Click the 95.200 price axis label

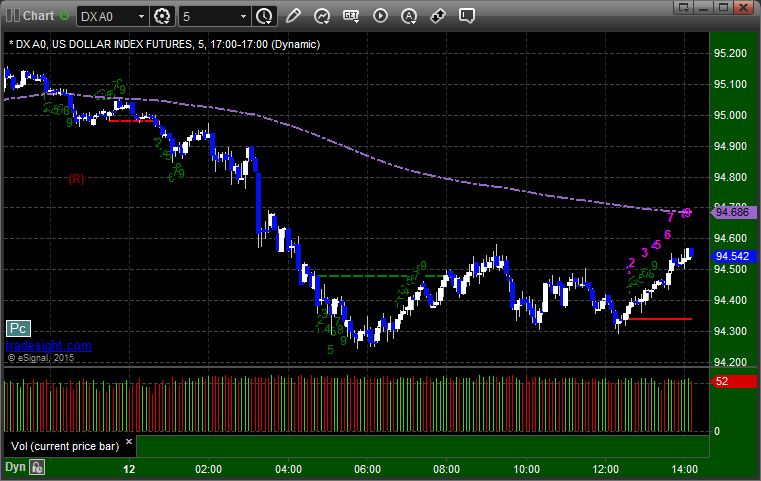click(730, 53)
